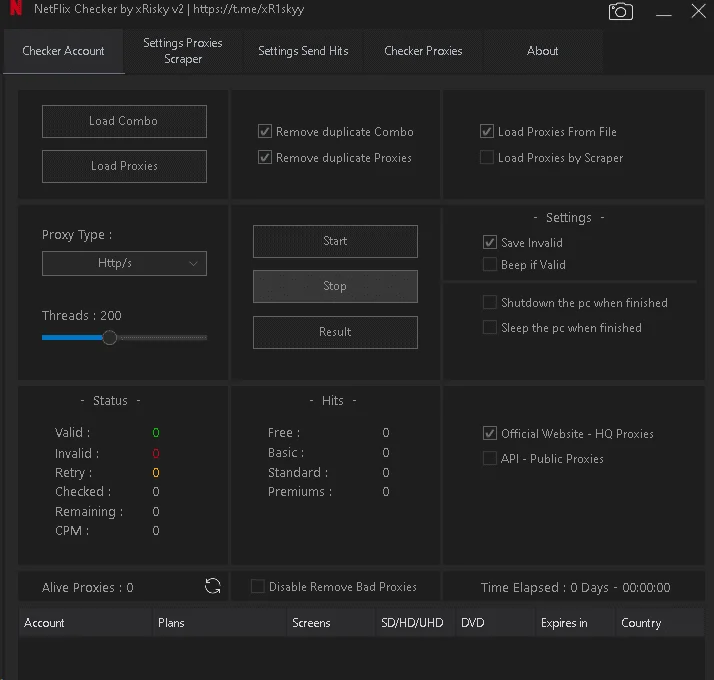Image resolution: width=714 pixels, height=680 pixels.
Task: Open the Settings Proxies Scraper tab
Action: click(183, 51)
